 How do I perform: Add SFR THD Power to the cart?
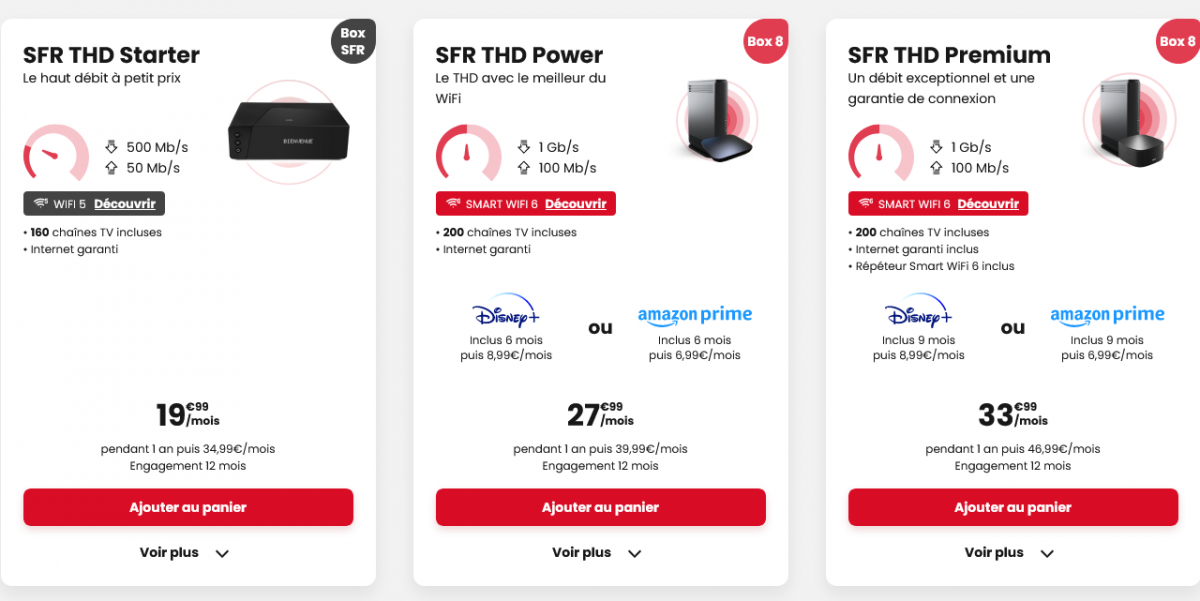pyautogui.click(x=600, y=507)
